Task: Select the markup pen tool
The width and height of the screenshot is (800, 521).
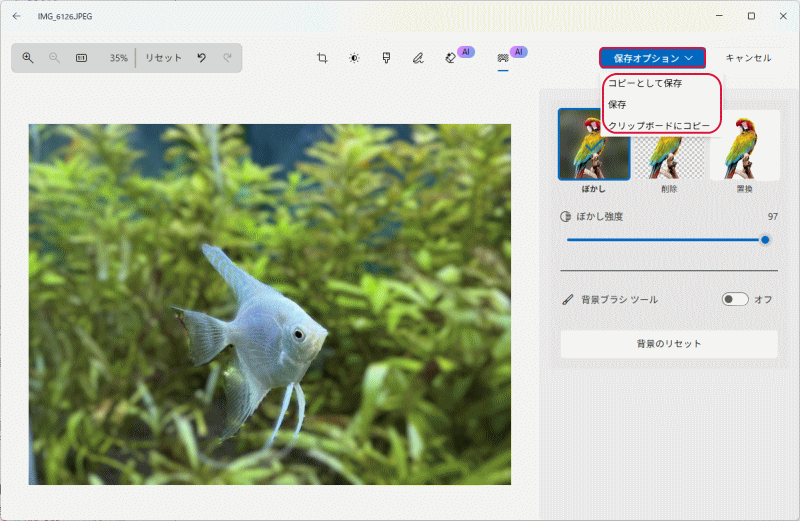Action: (418, 58)
